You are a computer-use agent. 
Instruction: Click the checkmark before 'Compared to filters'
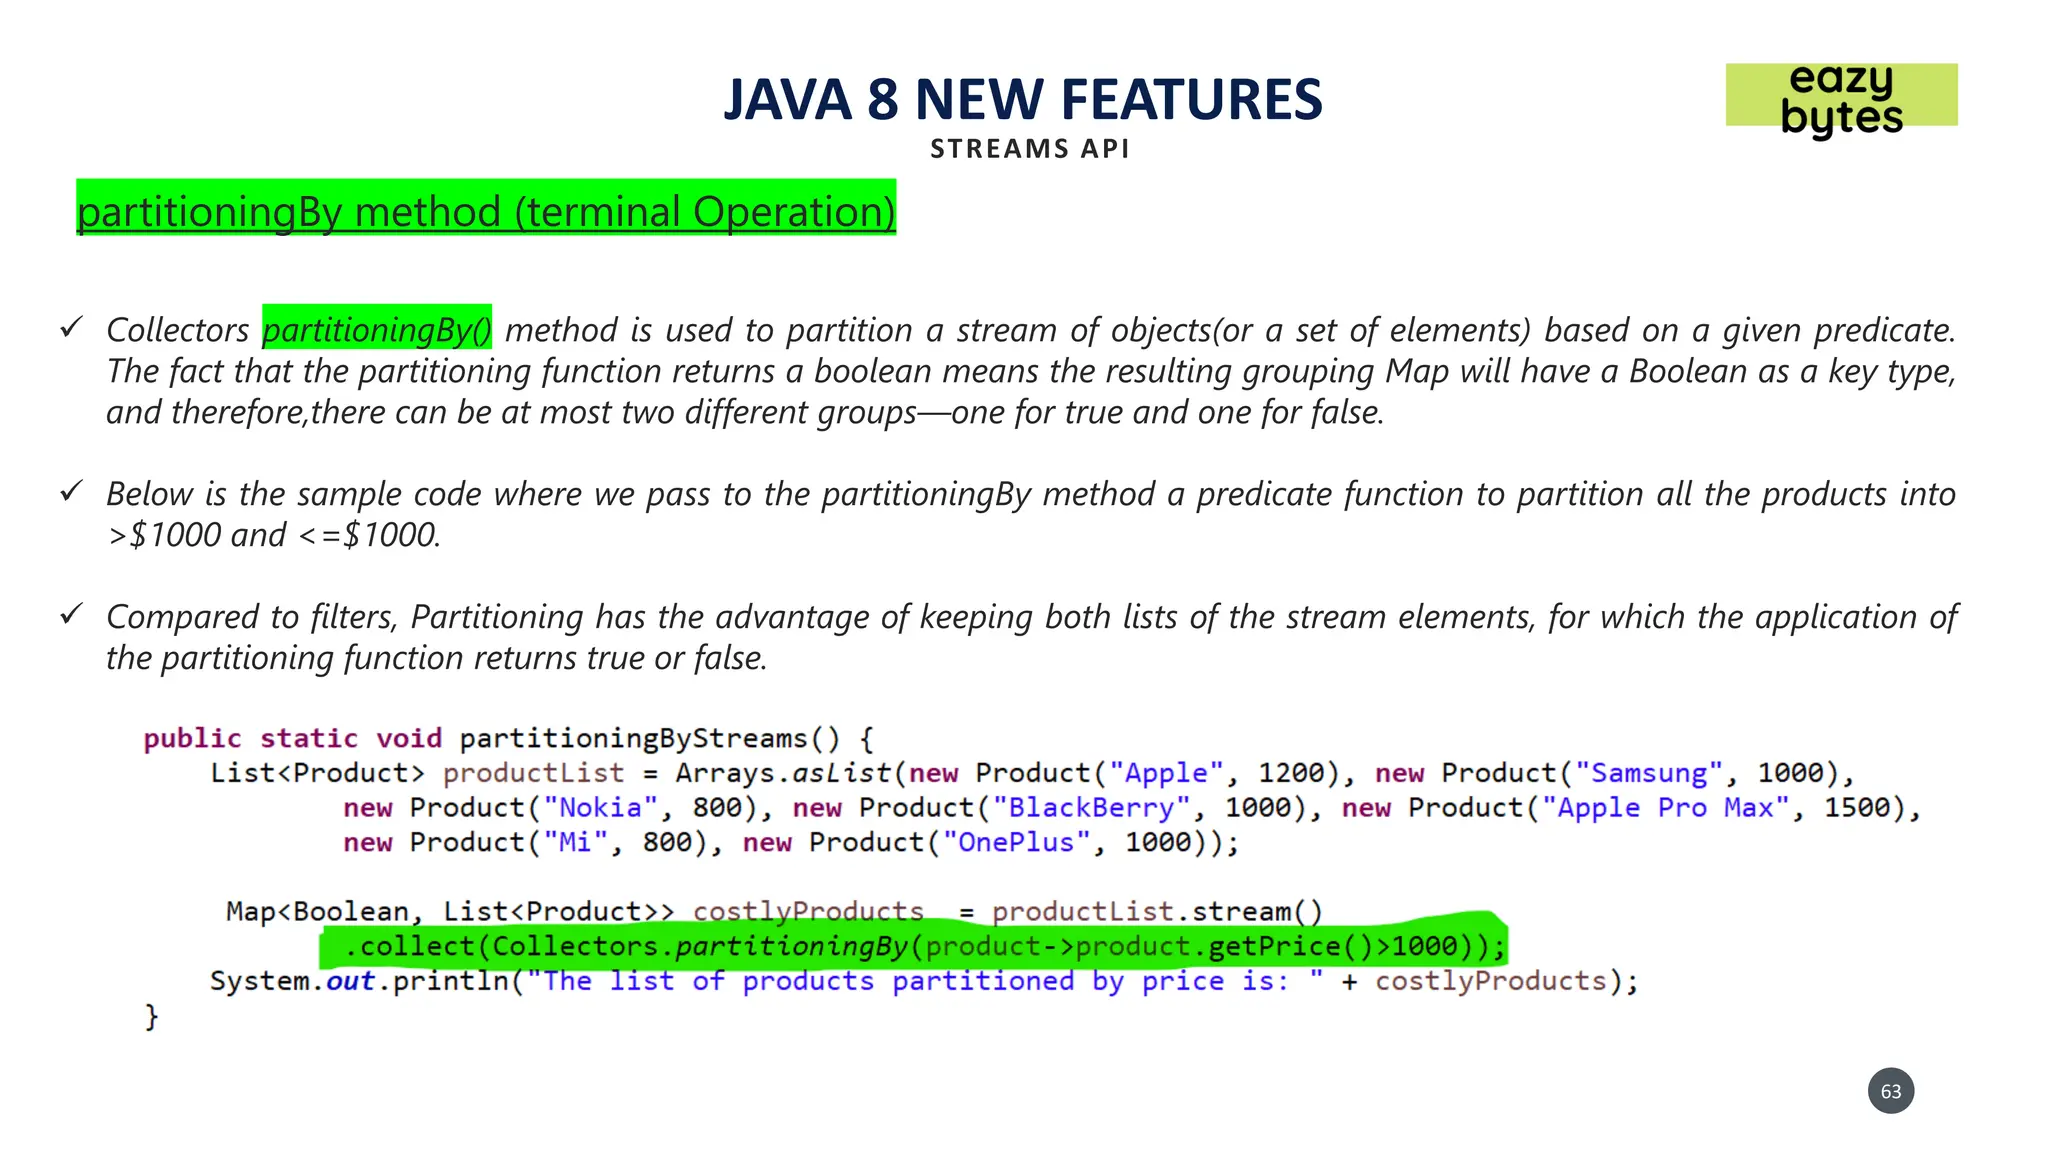[x=71, y=614]
